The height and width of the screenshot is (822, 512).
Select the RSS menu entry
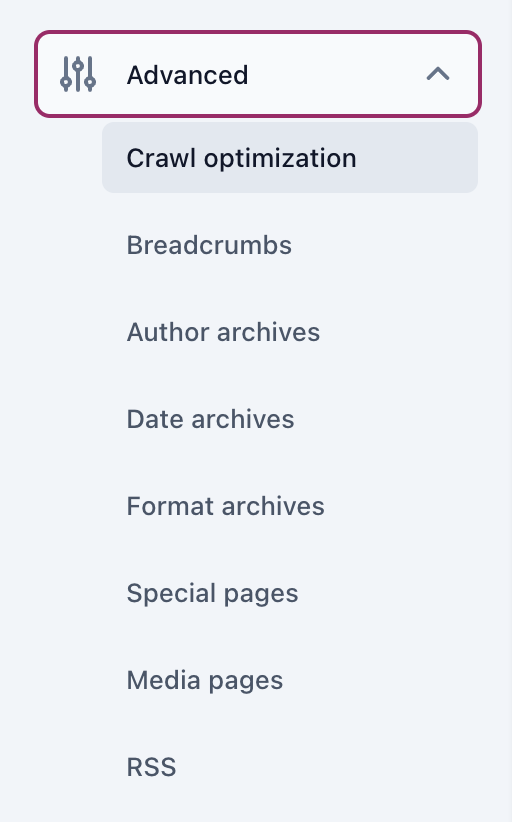point(290,767)
